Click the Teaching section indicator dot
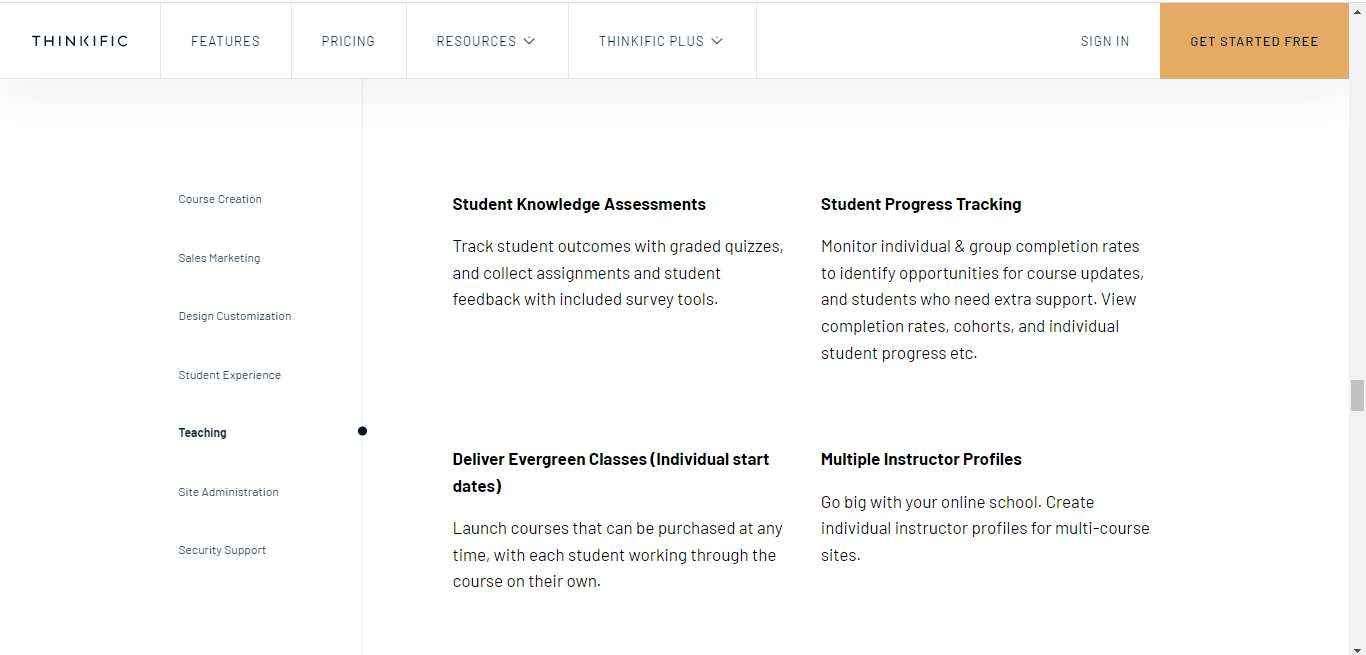 (362, 431)
